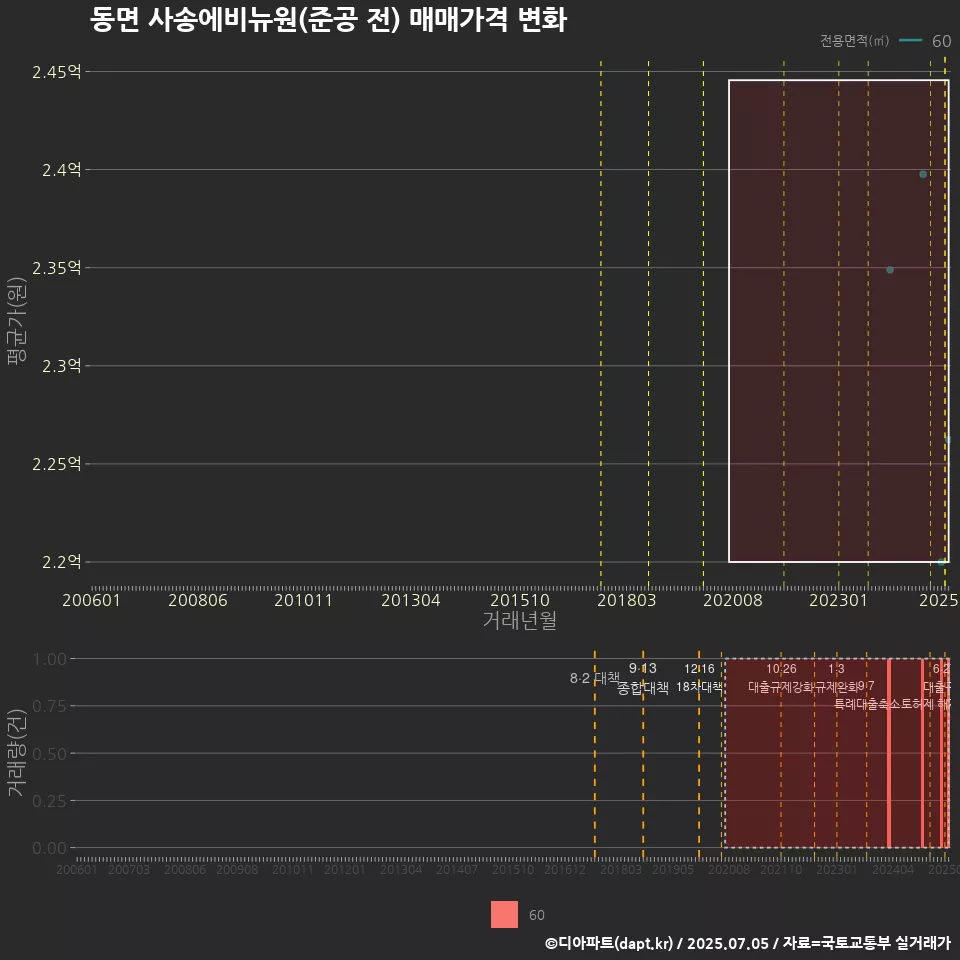Click the 12·16 18차대책 annotation
Screen dimensions: 960x960
click(x=699, y=678)
